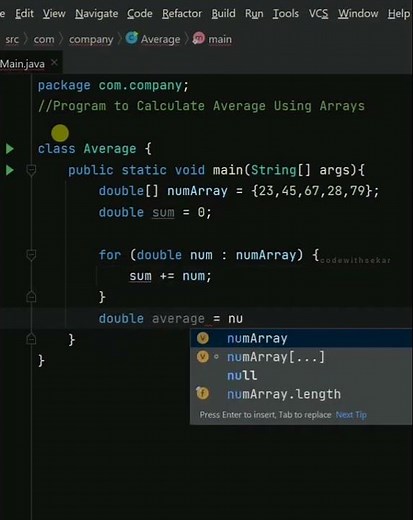Collapse the for loop fold marker
The height and width of the screenshot is (520, 413).
point(31,255)
